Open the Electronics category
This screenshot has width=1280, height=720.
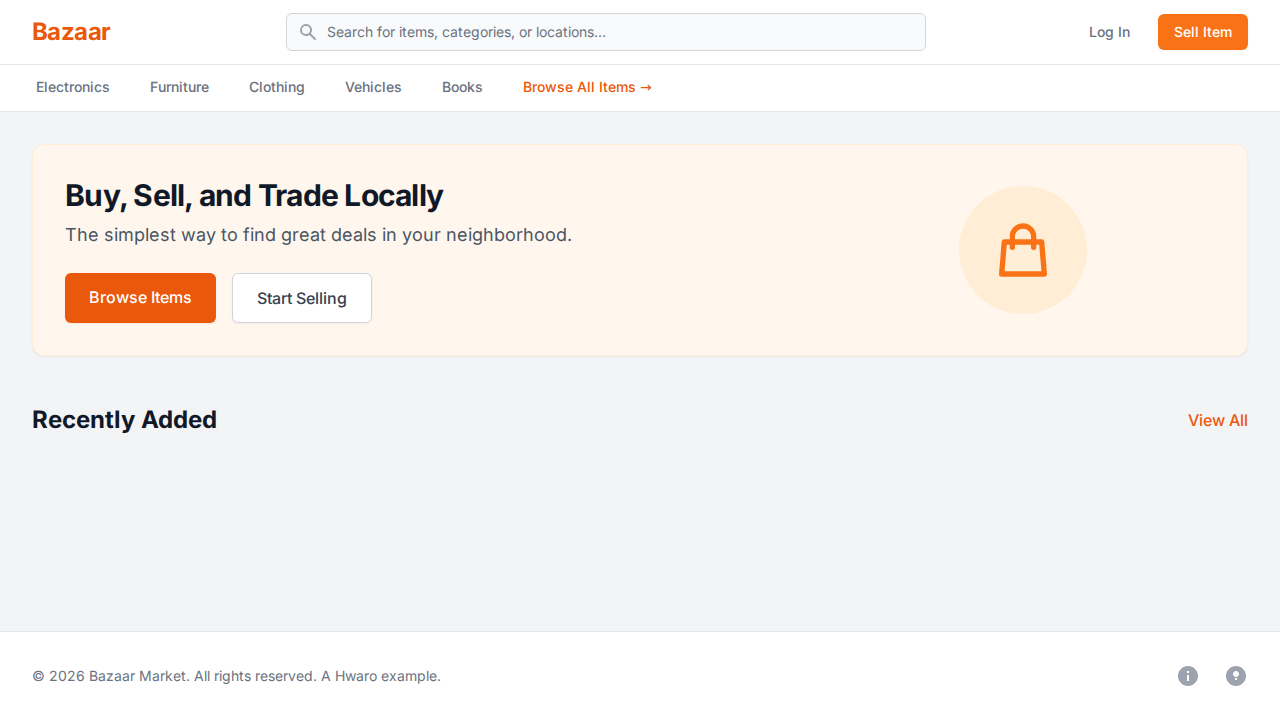coord(73,88)
